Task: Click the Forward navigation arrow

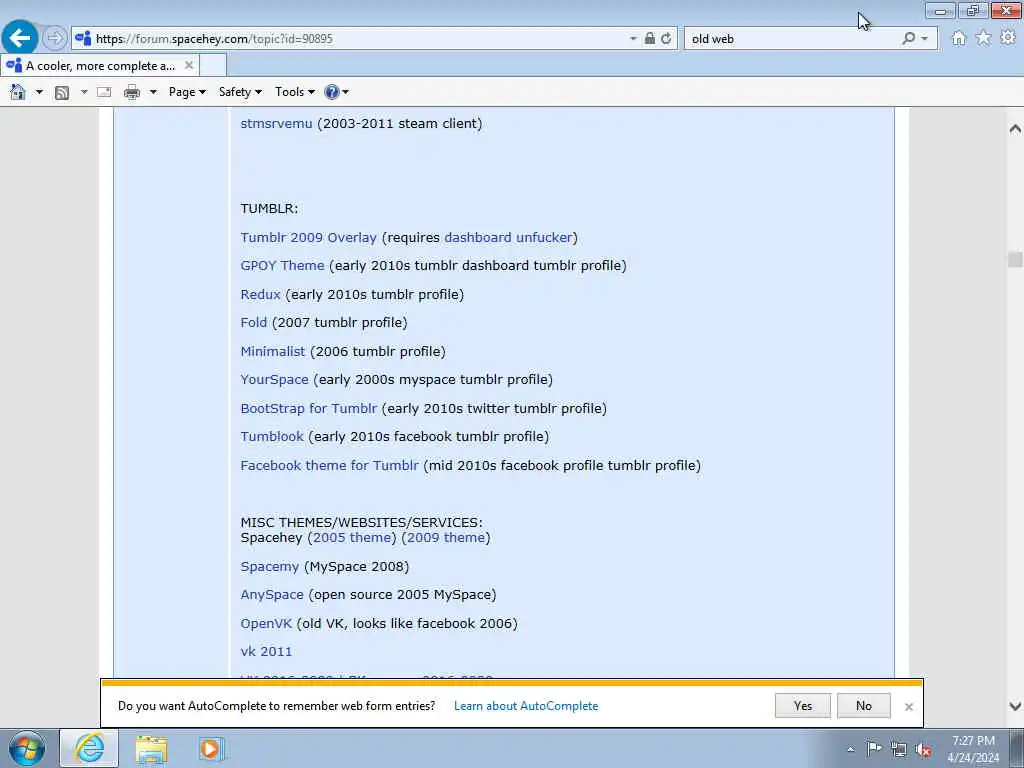Action: tap(55, 39)
